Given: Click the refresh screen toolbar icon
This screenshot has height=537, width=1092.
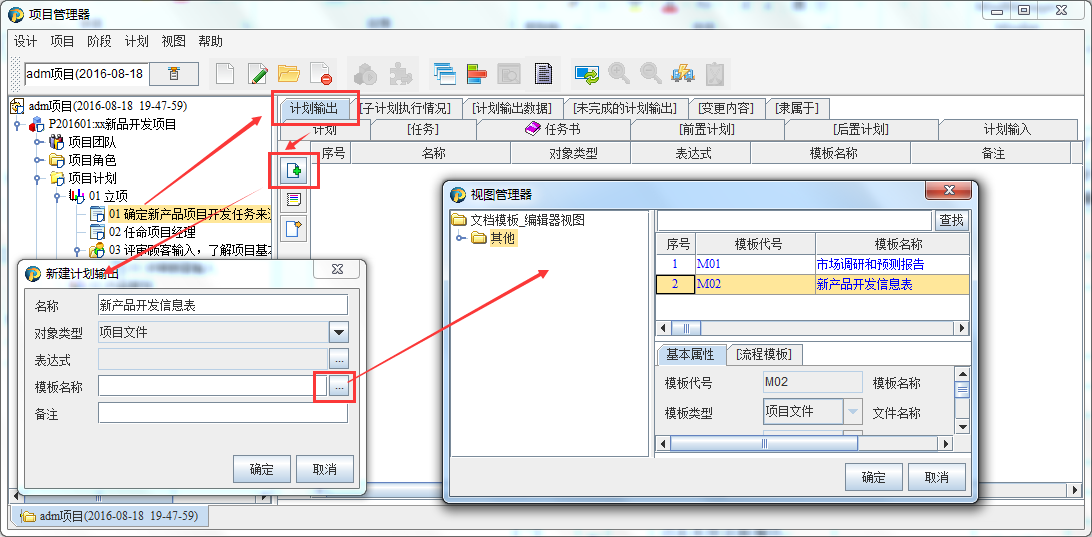Looking at the screenshot, I should pos(586,73).
